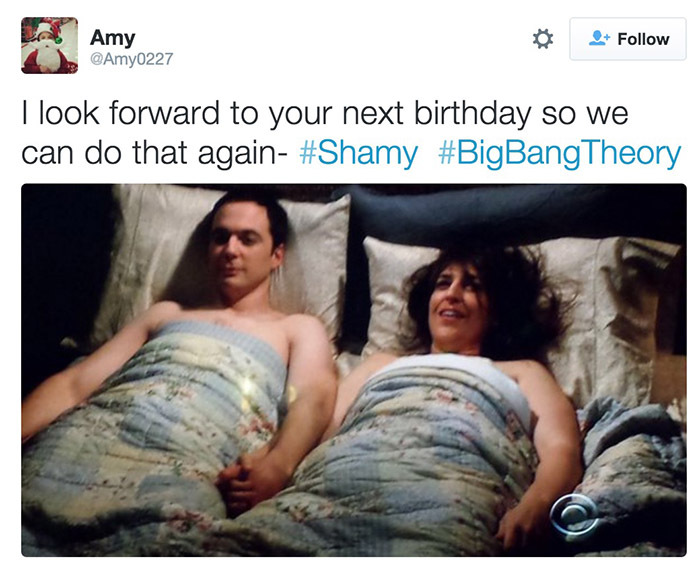Click the display name Amy
Viewport: 700px width, 565px height.
pyautogui.click(x=112, y=37)
